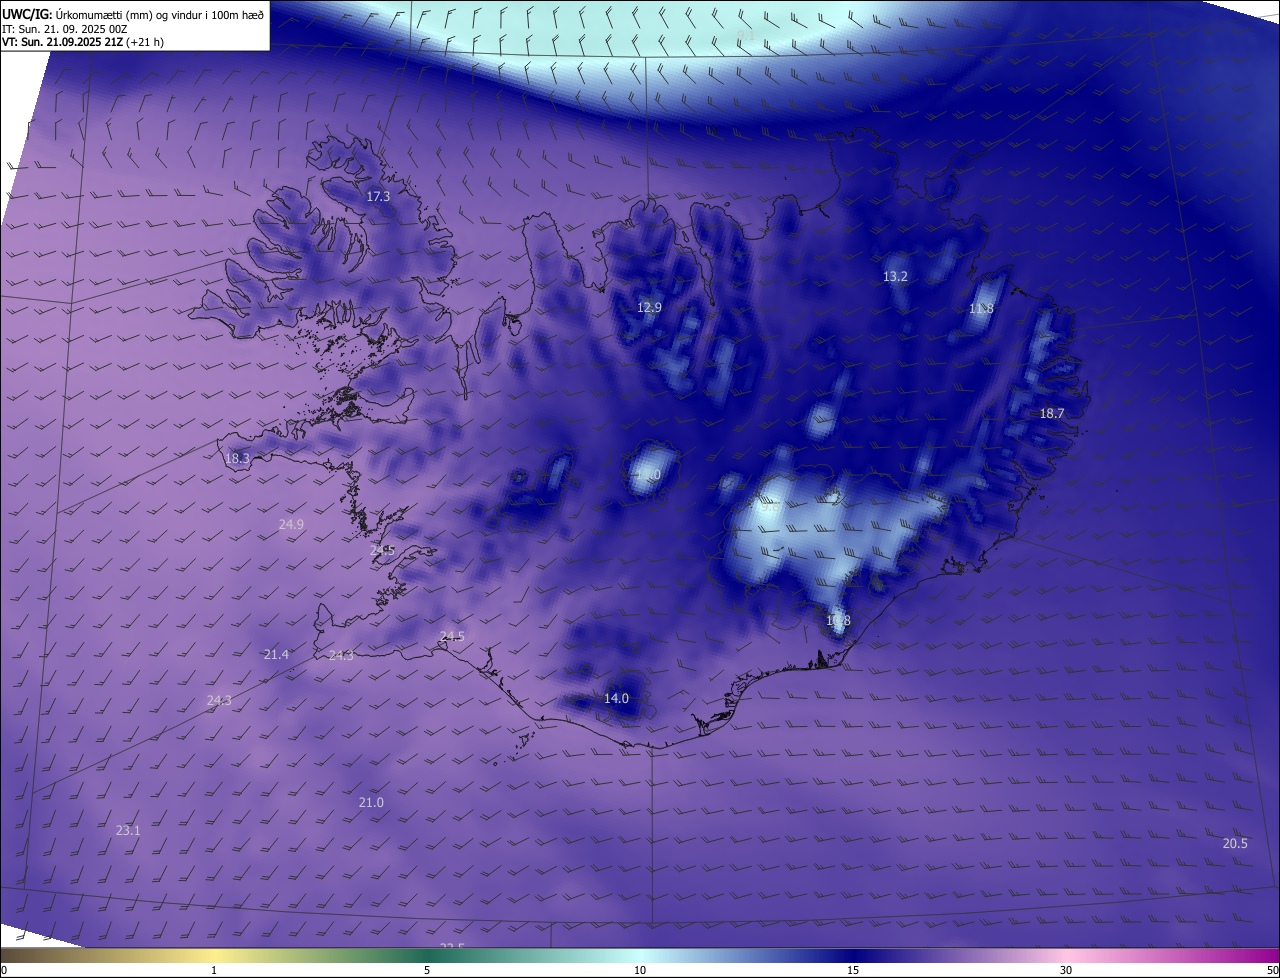
Task: Click the colour scale label 1
Action: (214, 970)
